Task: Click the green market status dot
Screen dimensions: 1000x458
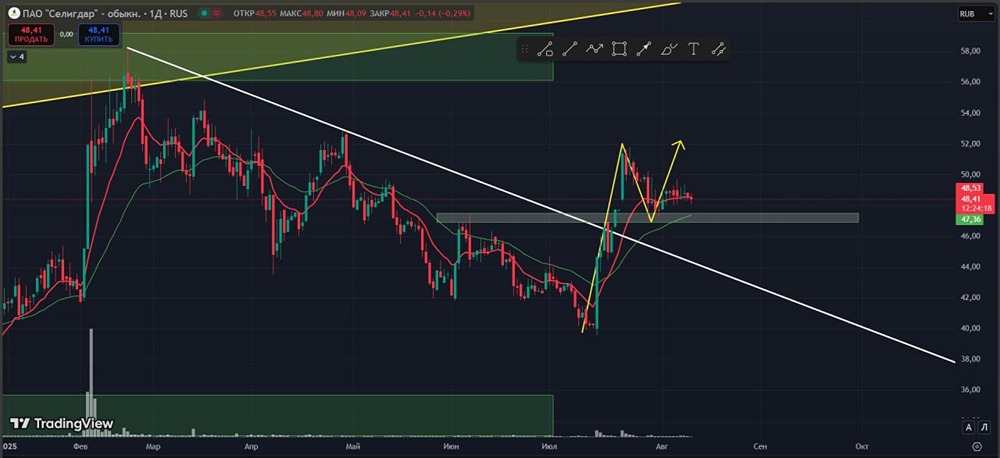Action: point(203,13)
